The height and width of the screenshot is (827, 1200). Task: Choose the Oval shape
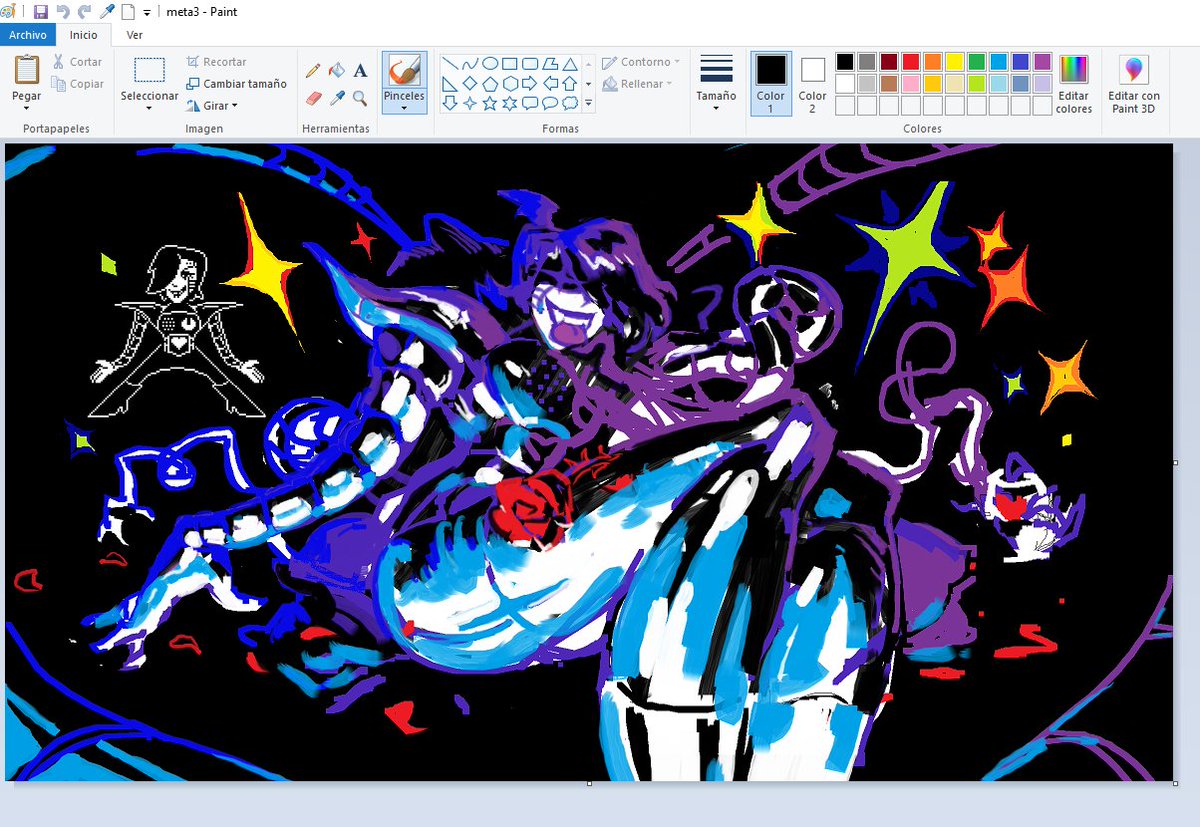click(x=490, y=64)
